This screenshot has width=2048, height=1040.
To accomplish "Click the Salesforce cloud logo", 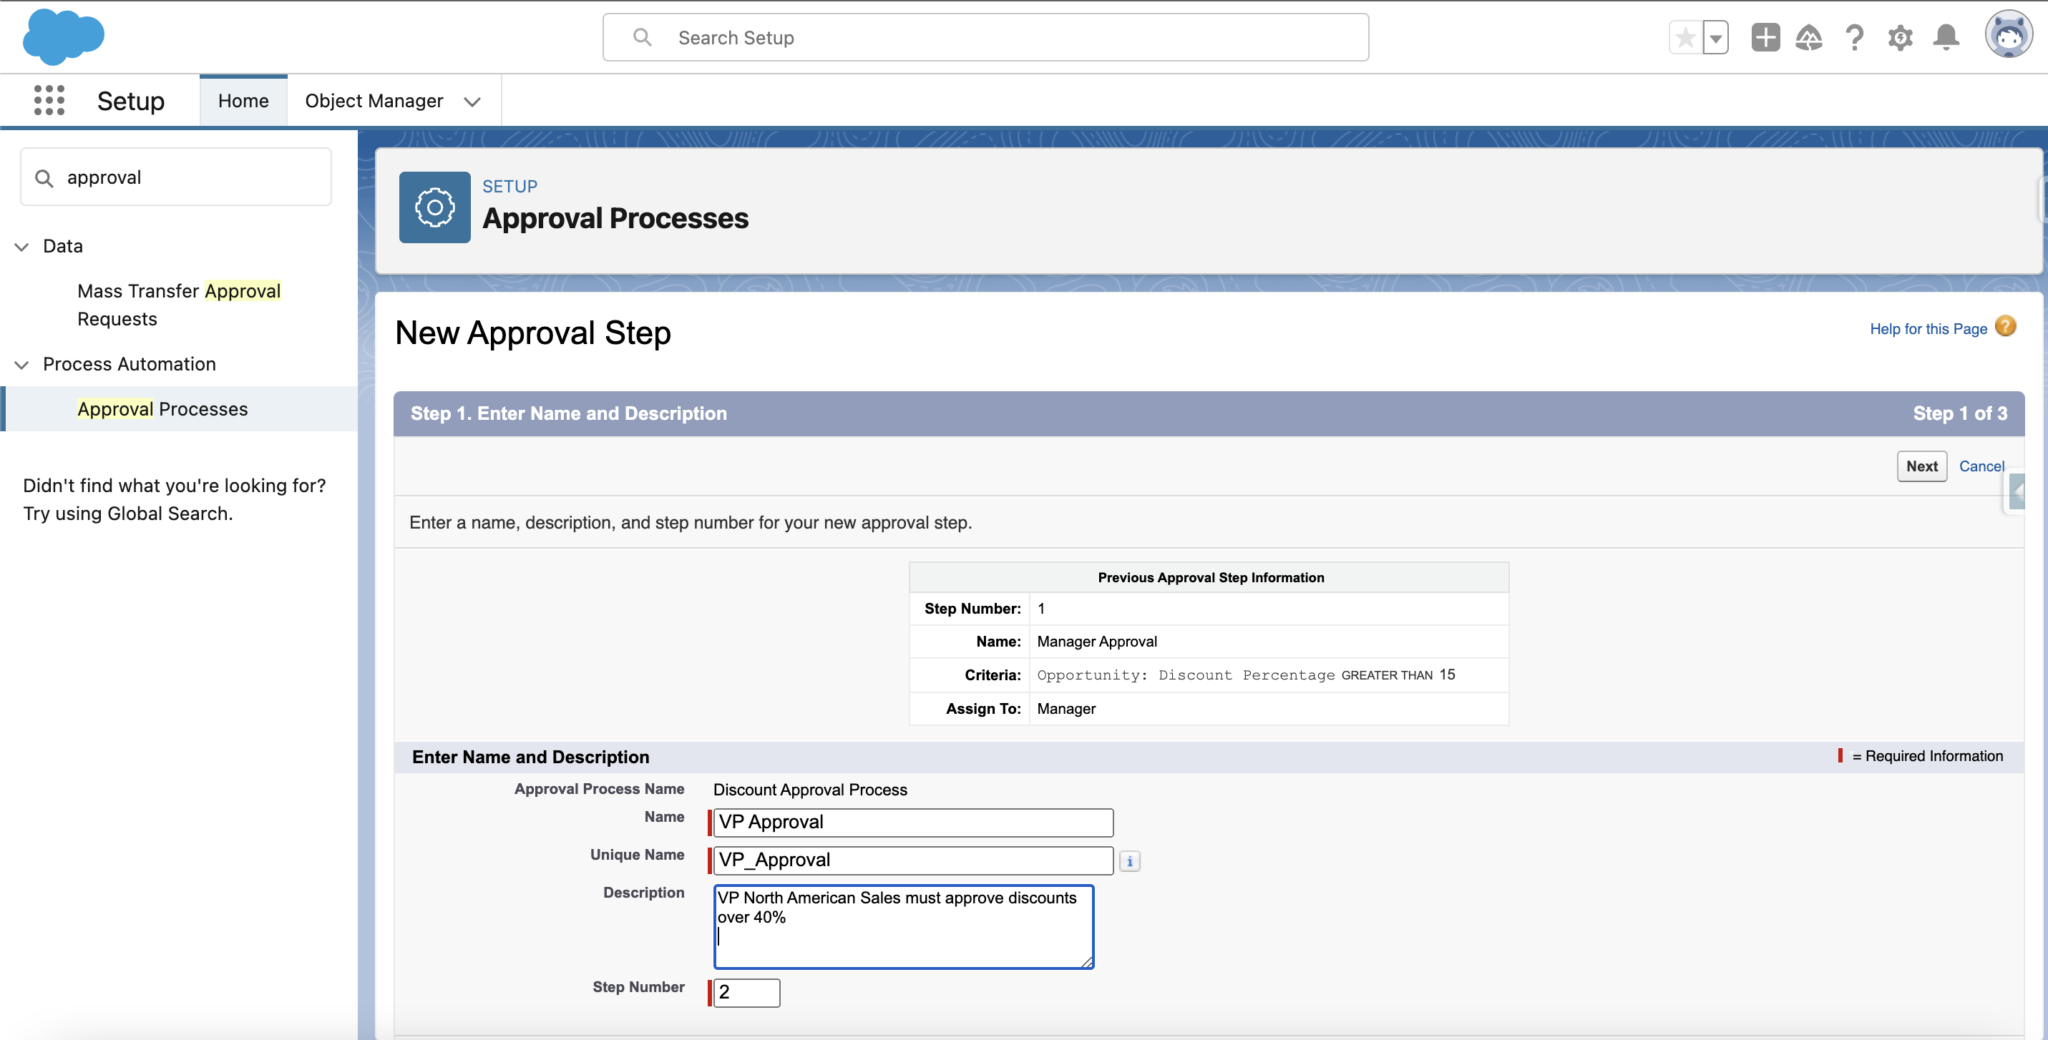I will point(62,37).
